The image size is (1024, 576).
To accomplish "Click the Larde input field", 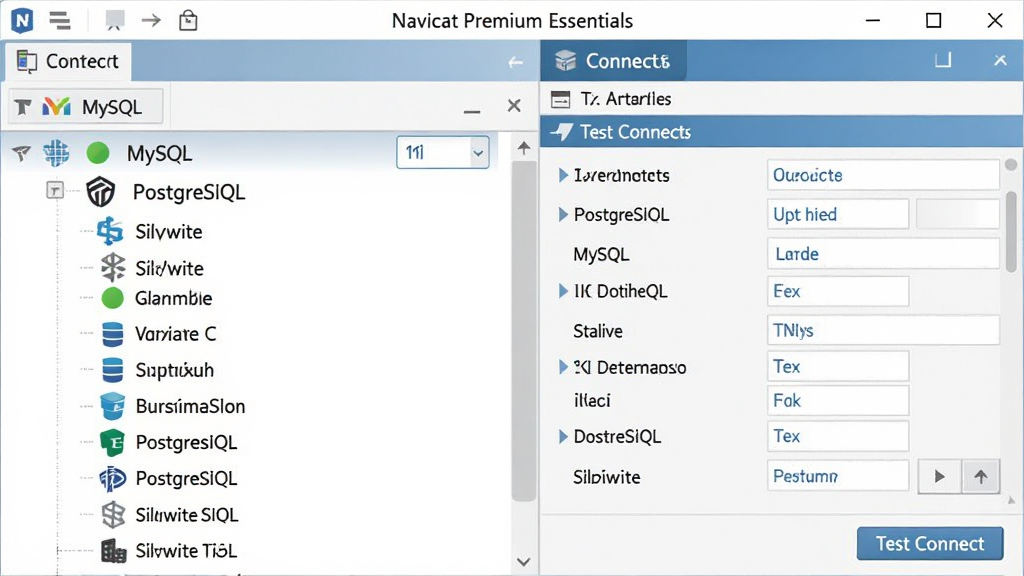I will pyautogui.click(x=883, y=253).
